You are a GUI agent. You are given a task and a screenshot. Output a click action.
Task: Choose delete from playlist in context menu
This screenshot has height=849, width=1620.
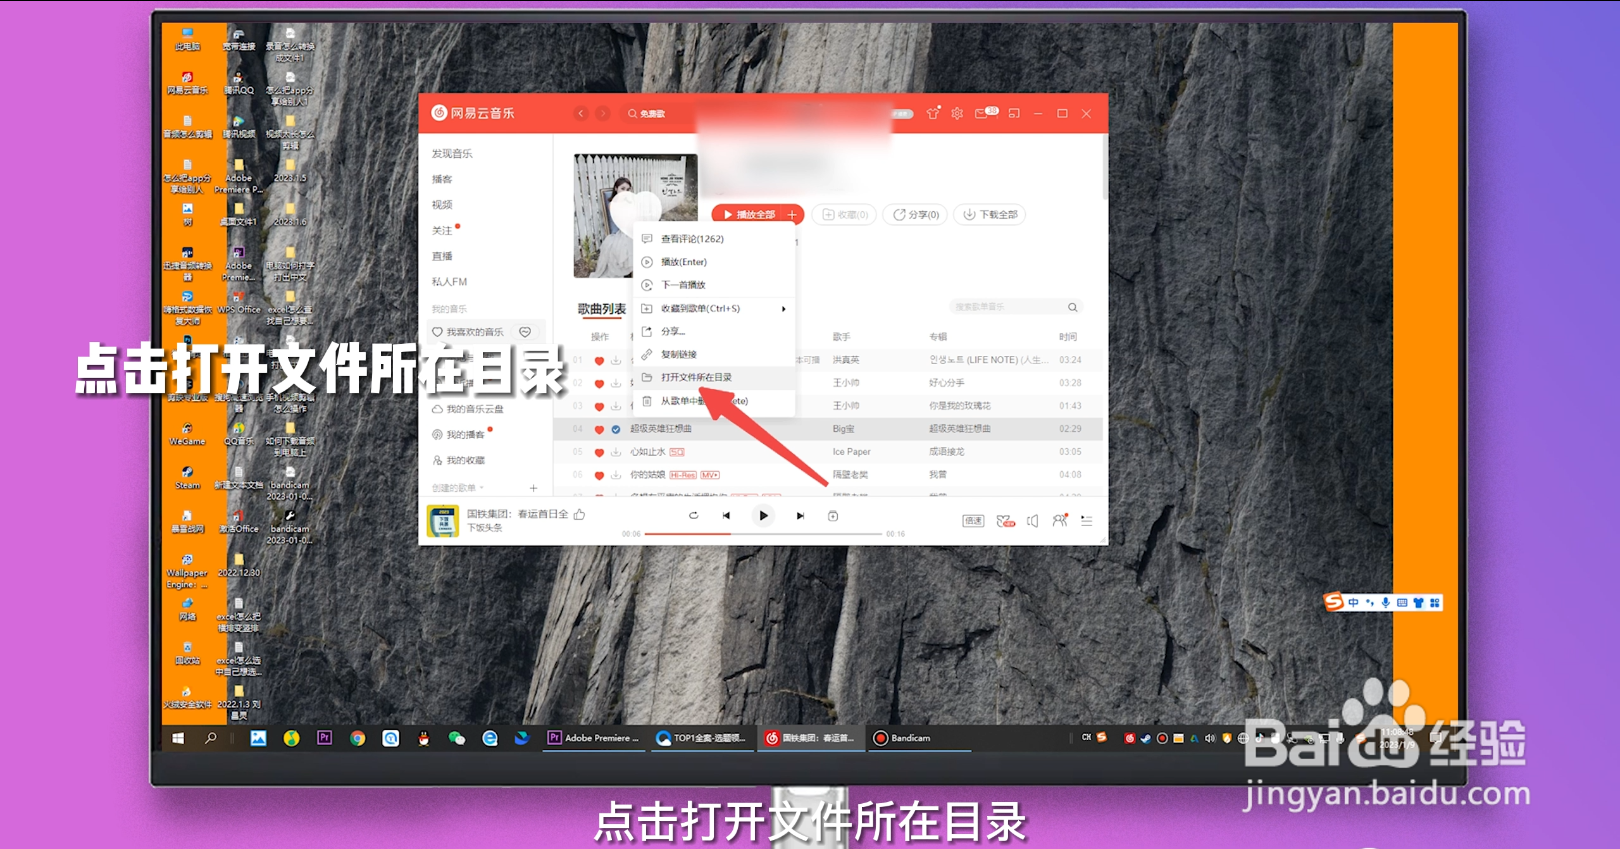pyautogui.click(x=715, y=401)
